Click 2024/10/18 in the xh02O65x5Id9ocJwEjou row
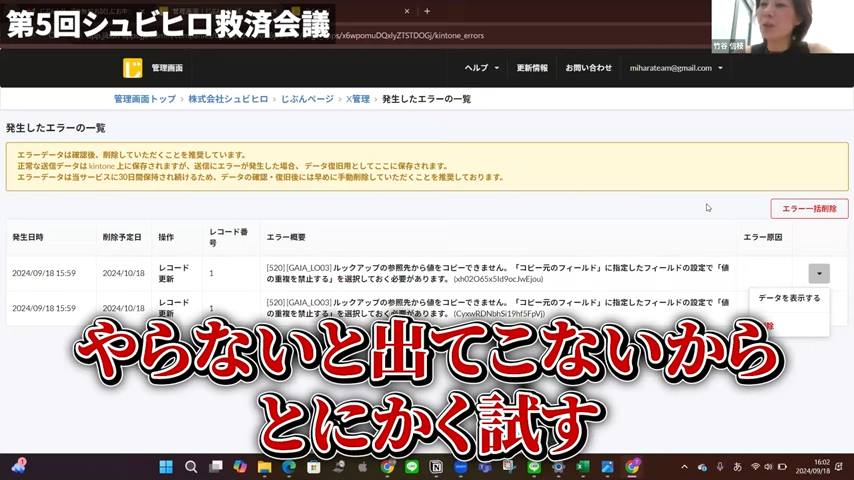The height and width of the screenshot is (480, 854). [x=124, y=274]
